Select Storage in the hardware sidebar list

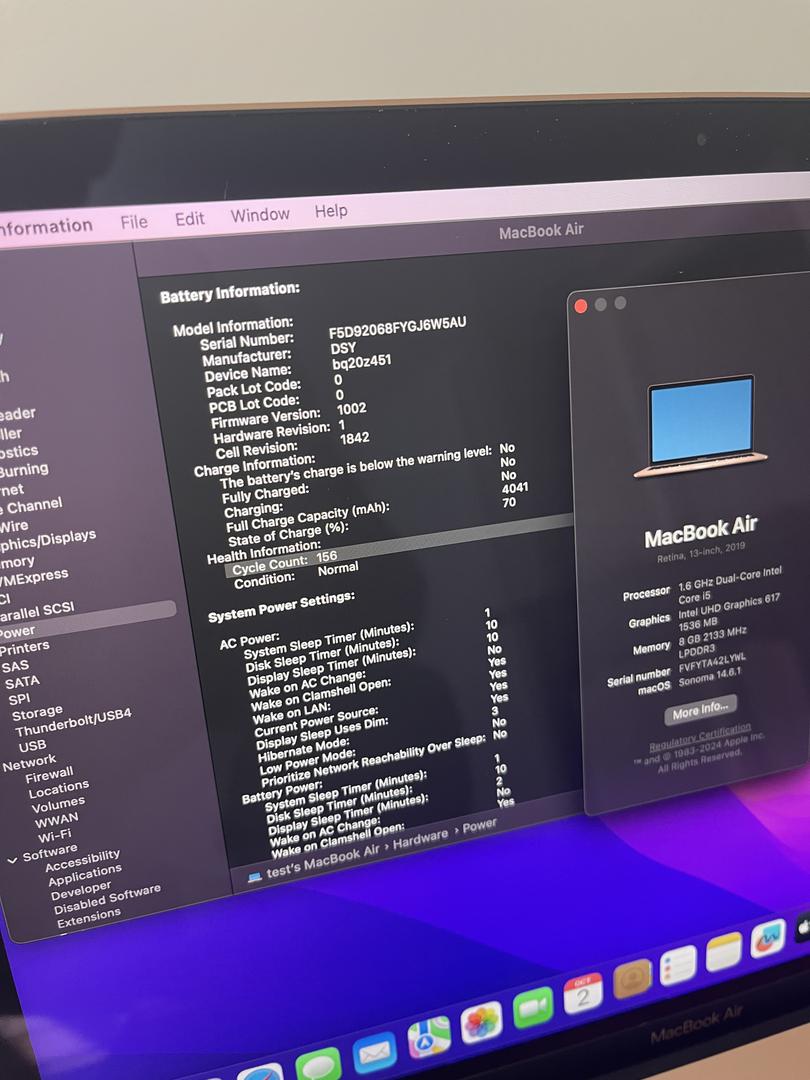37,713
